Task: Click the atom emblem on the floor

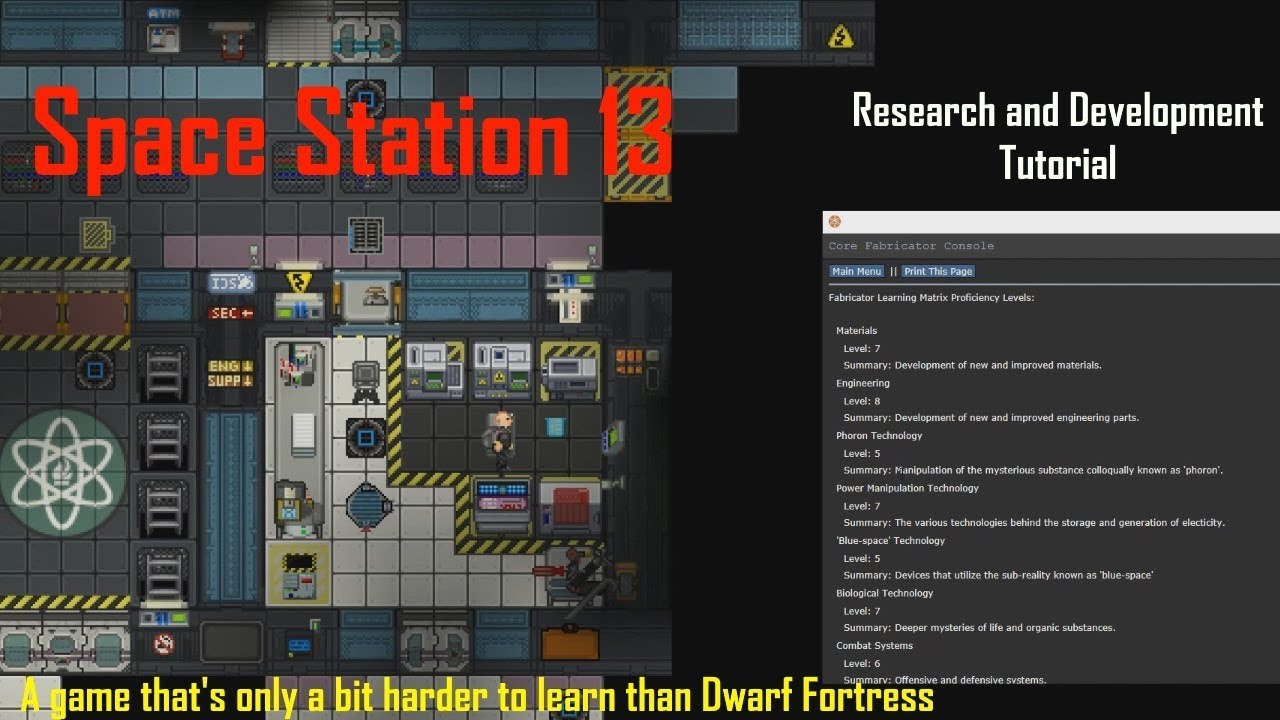Action: pyautogui.click(x=63, y=472)
